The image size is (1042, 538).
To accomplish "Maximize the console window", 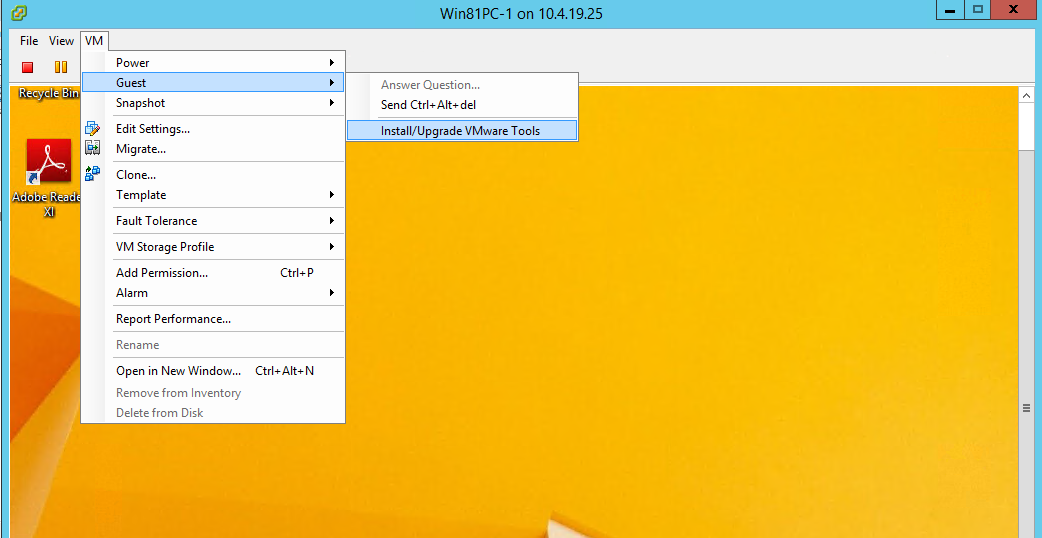I will [x=977, y=9].
